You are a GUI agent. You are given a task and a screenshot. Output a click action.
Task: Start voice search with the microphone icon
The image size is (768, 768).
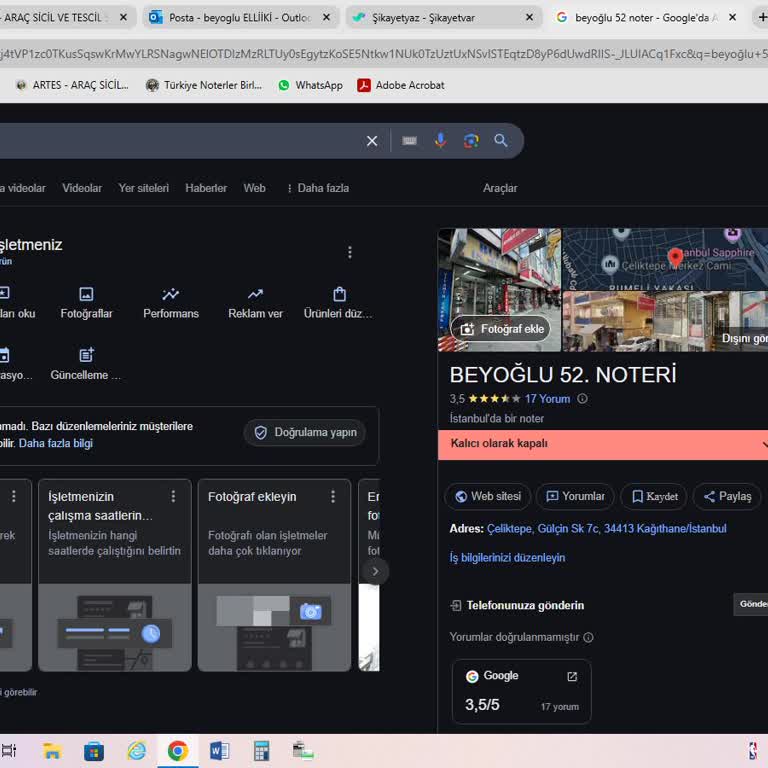tap(440, 141)
